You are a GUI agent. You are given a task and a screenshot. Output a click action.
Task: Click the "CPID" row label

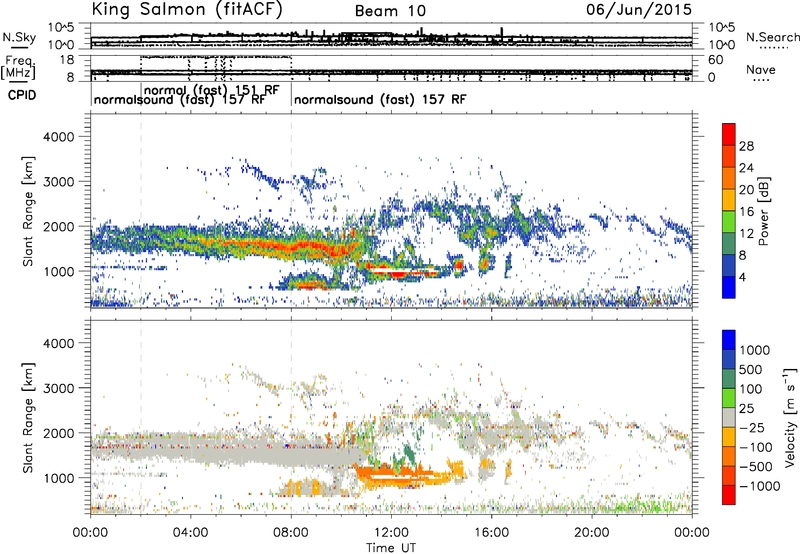22,95
